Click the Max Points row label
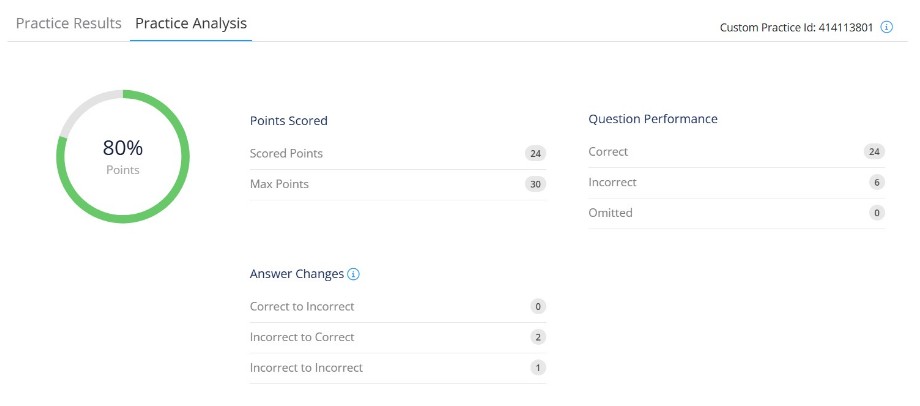Viewport: 920px width, 406px height. tap(279, 185)
